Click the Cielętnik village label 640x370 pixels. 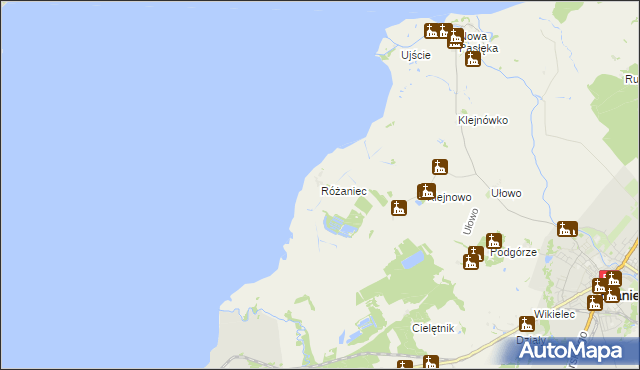click(x=433, y=328)
